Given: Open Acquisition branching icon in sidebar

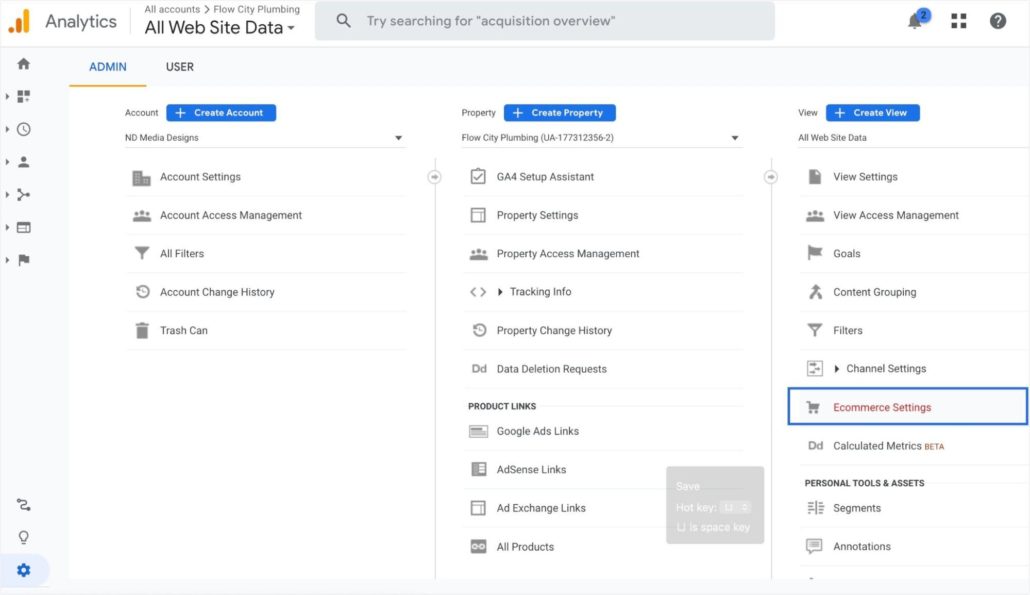Looking at the screenshot, I should point(24,194).
